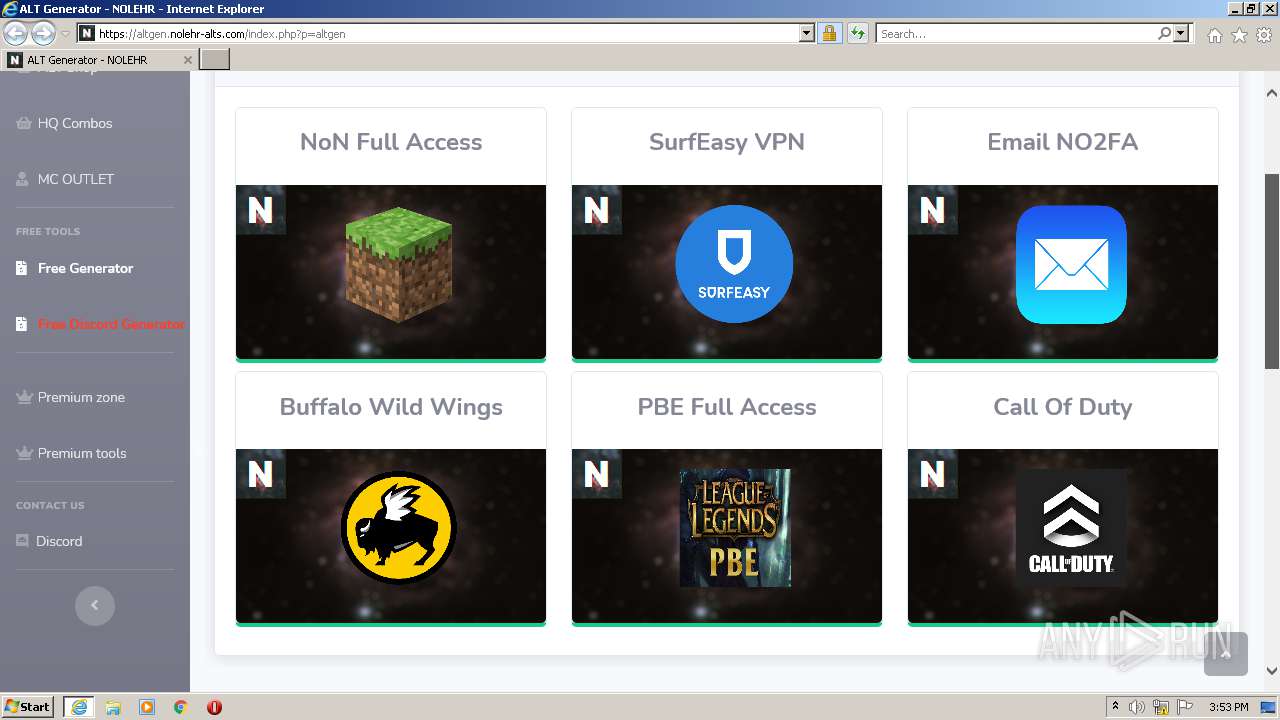Viewport: 1280px width, 720px height.
Task: Click the Email NO2FA title
Action: click(1063, 142)
